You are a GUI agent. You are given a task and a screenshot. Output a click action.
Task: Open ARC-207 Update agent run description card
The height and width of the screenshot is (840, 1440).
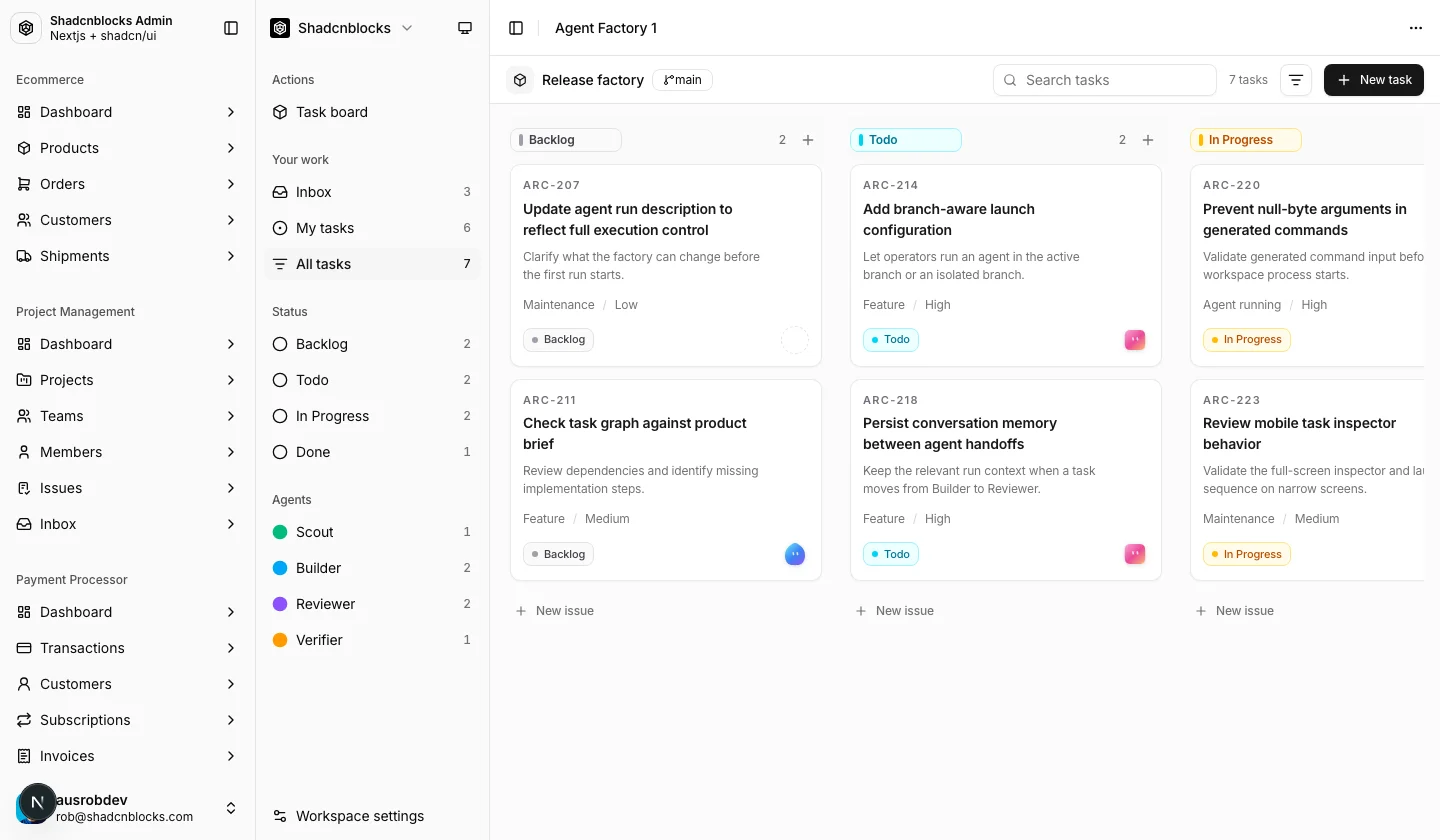(666, 266)
